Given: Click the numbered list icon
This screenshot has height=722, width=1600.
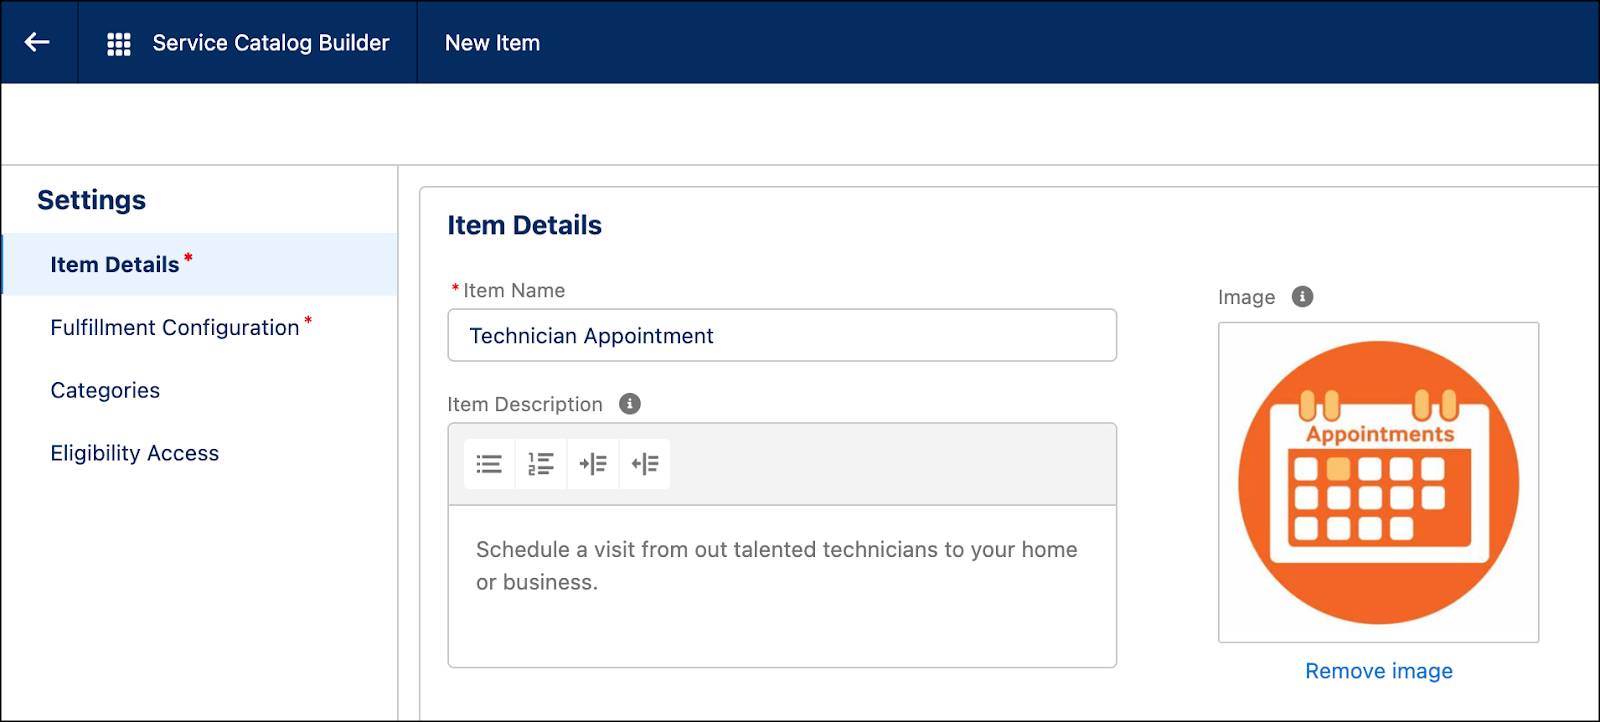Looking at the screenshot, I should pyautogui.click(x=541, y=464).
